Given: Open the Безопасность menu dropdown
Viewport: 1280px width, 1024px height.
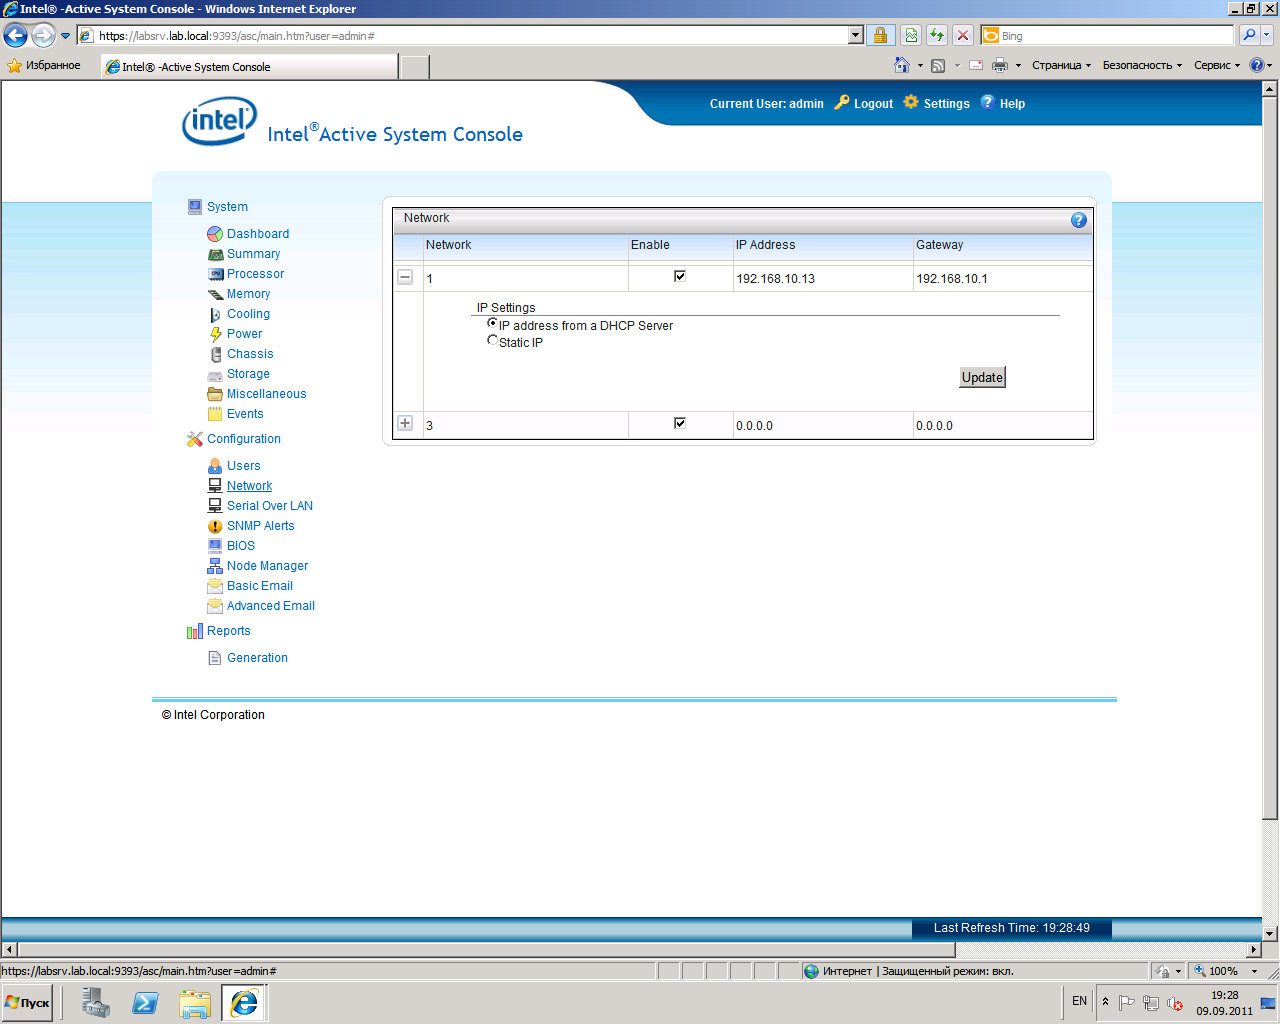Looking at the screenshot, I should point(1141,65).
